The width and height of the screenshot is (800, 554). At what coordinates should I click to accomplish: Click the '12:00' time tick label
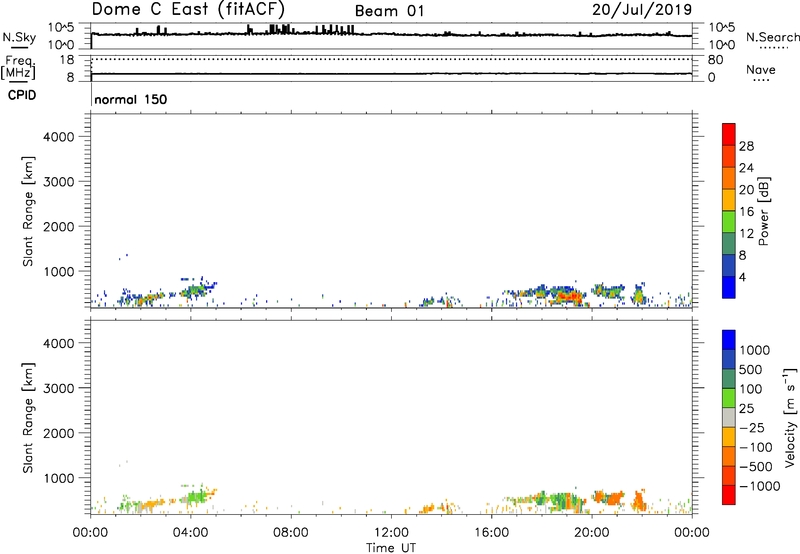point(391,533)
